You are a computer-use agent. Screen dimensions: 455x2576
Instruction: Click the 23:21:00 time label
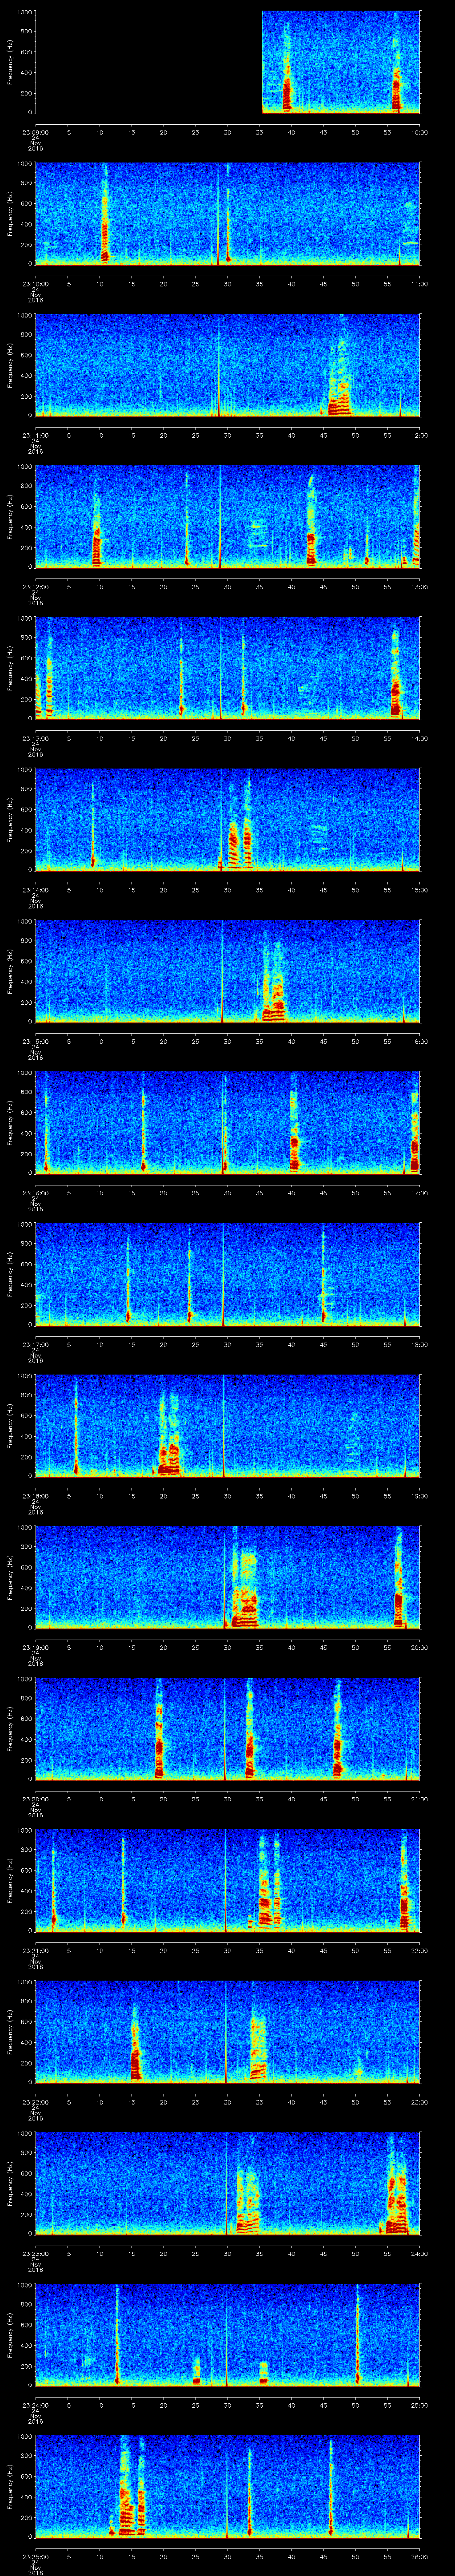coord(36,1950)
